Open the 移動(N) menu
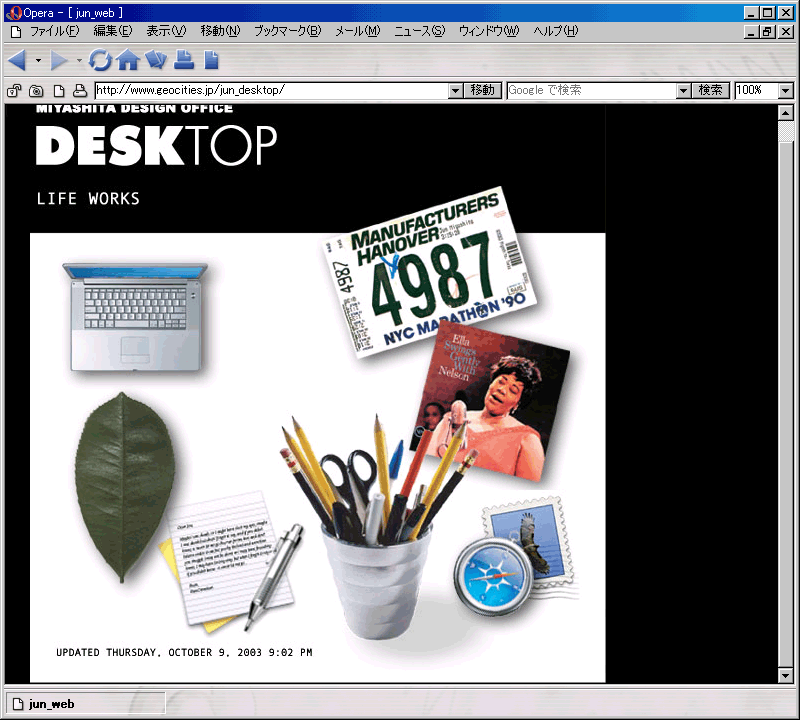 click(x=220, y=31)
